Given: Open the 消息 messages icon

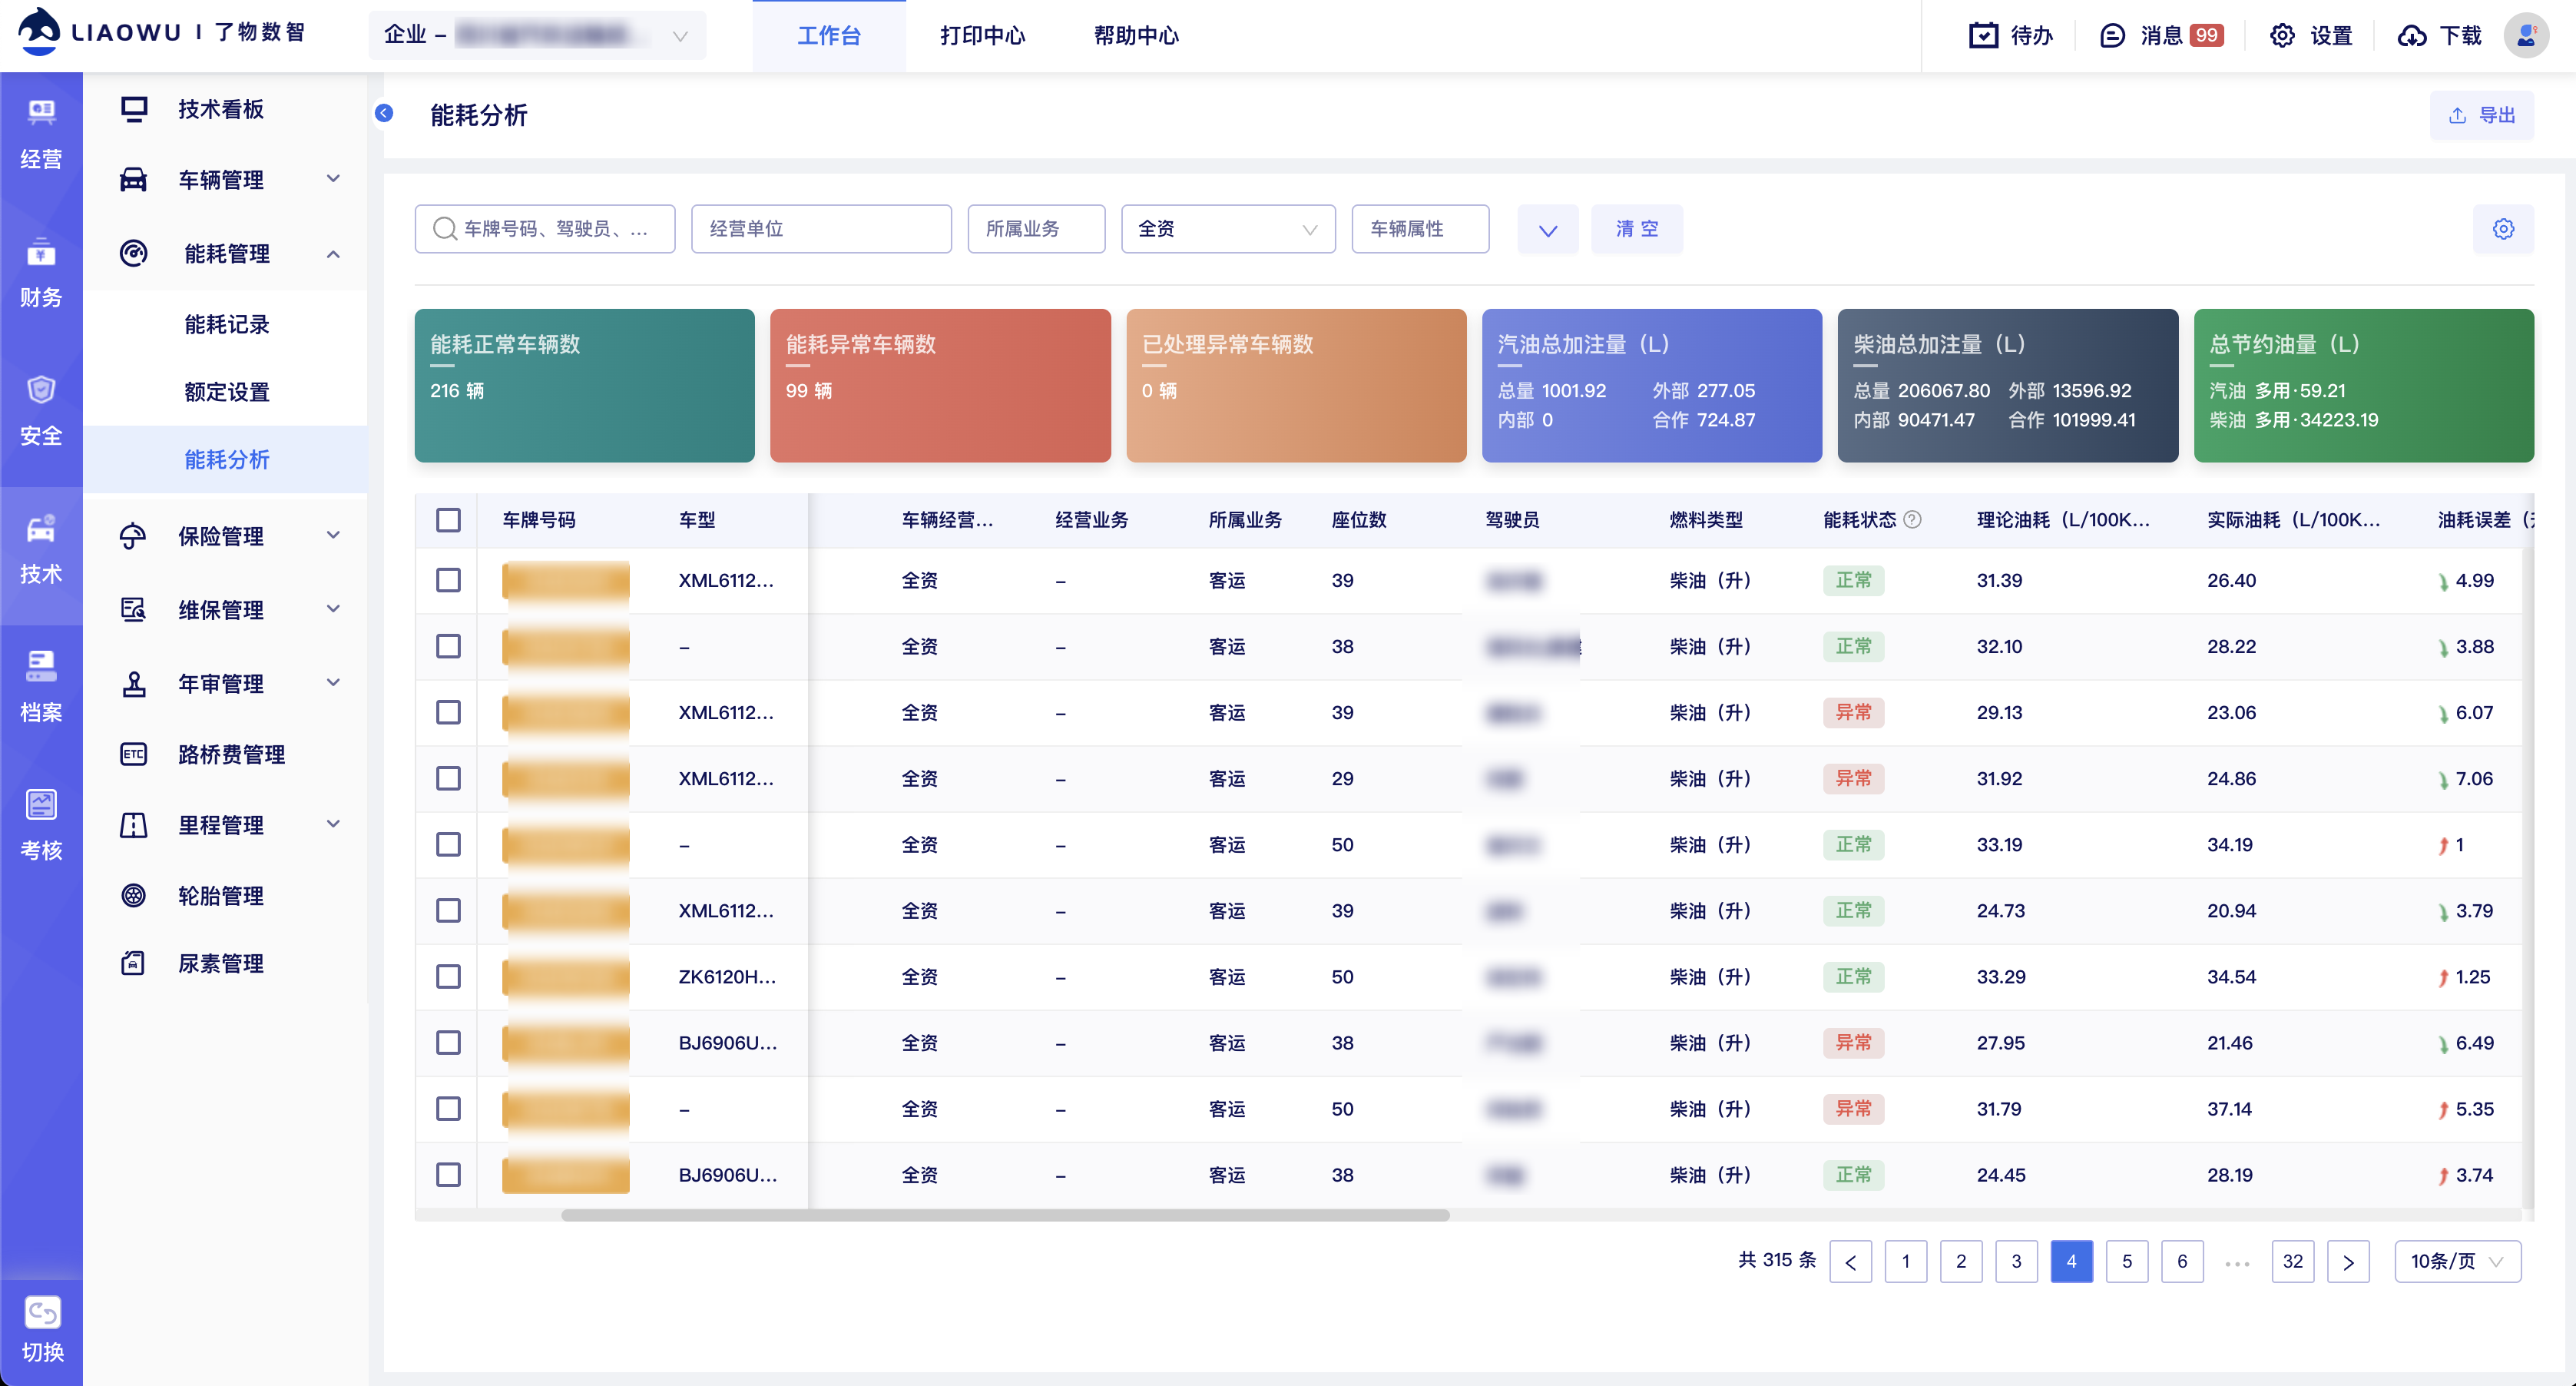Looking at the screenshot, I should [2112, 36].
